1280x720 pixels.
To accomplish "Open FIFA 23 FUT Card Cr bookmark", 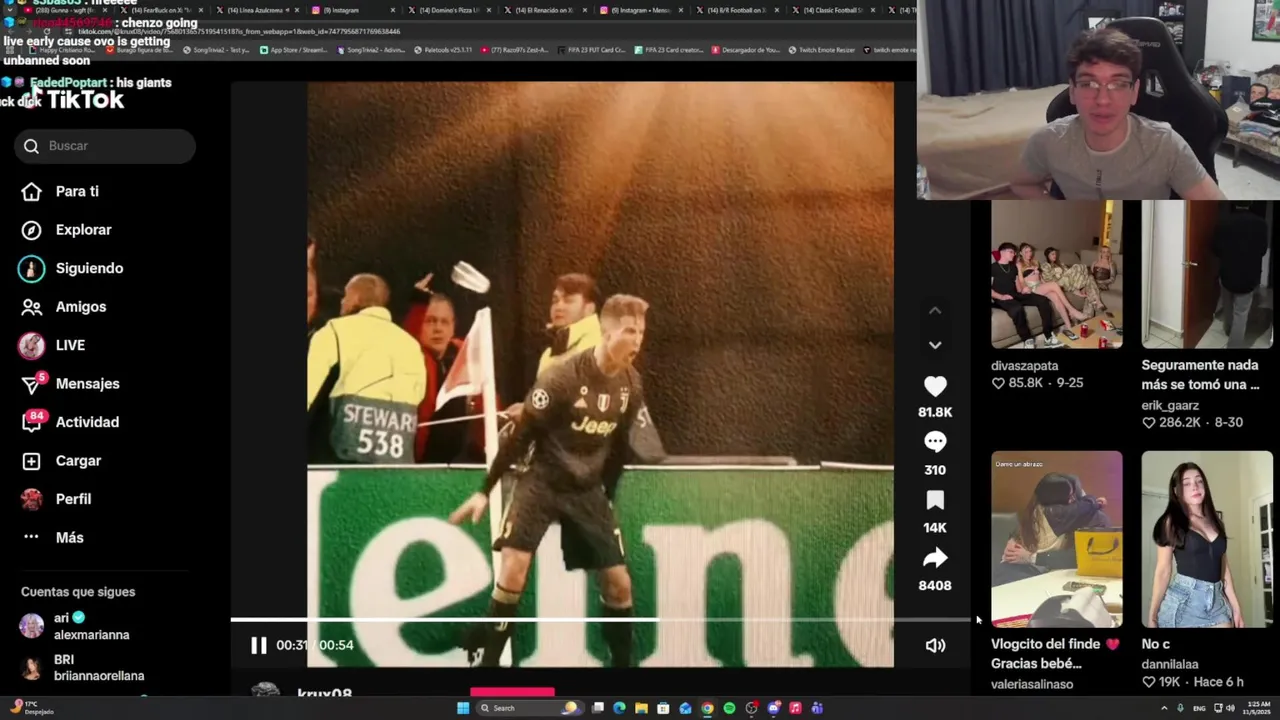I will pyautogui.click(x=591, y=49).
